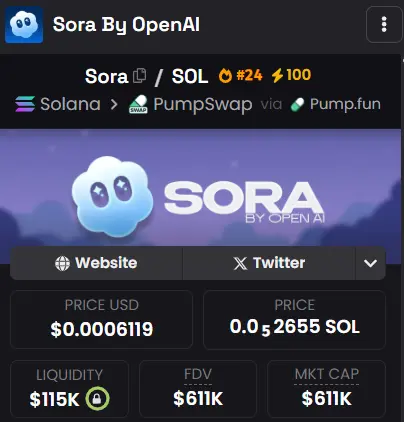The width and height of the screenshot is (404, 422).
Task: Click the PumpSwap label
Action: [x=203, y=105]
